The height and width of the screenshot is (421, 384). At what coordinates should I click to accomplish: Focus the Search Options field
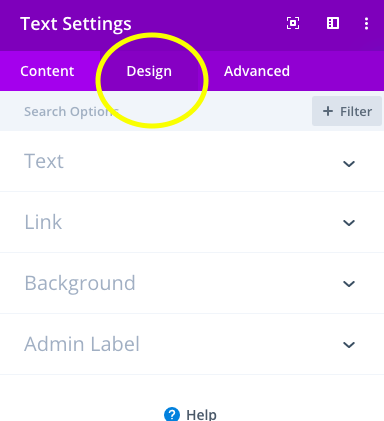(x=153, y=111)
